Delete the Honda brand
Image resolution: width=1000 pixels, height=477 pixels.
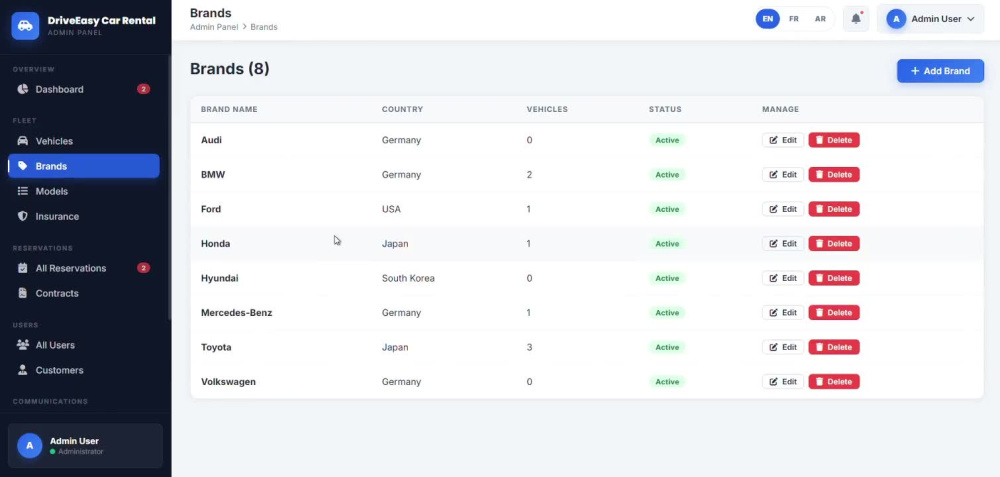click(834, 243)
